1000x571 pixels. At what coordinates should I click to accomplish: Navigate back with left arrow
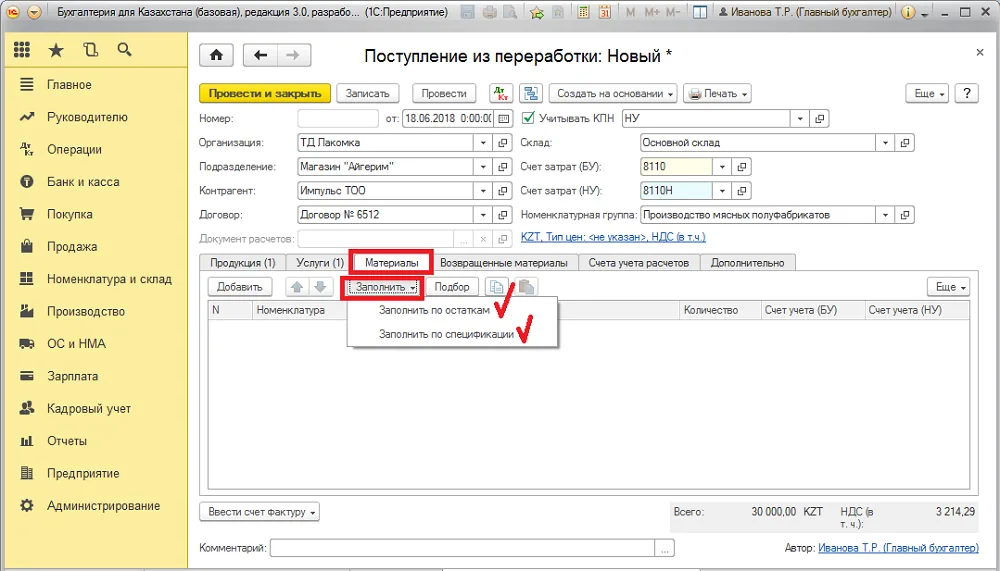tap(260, 56)
